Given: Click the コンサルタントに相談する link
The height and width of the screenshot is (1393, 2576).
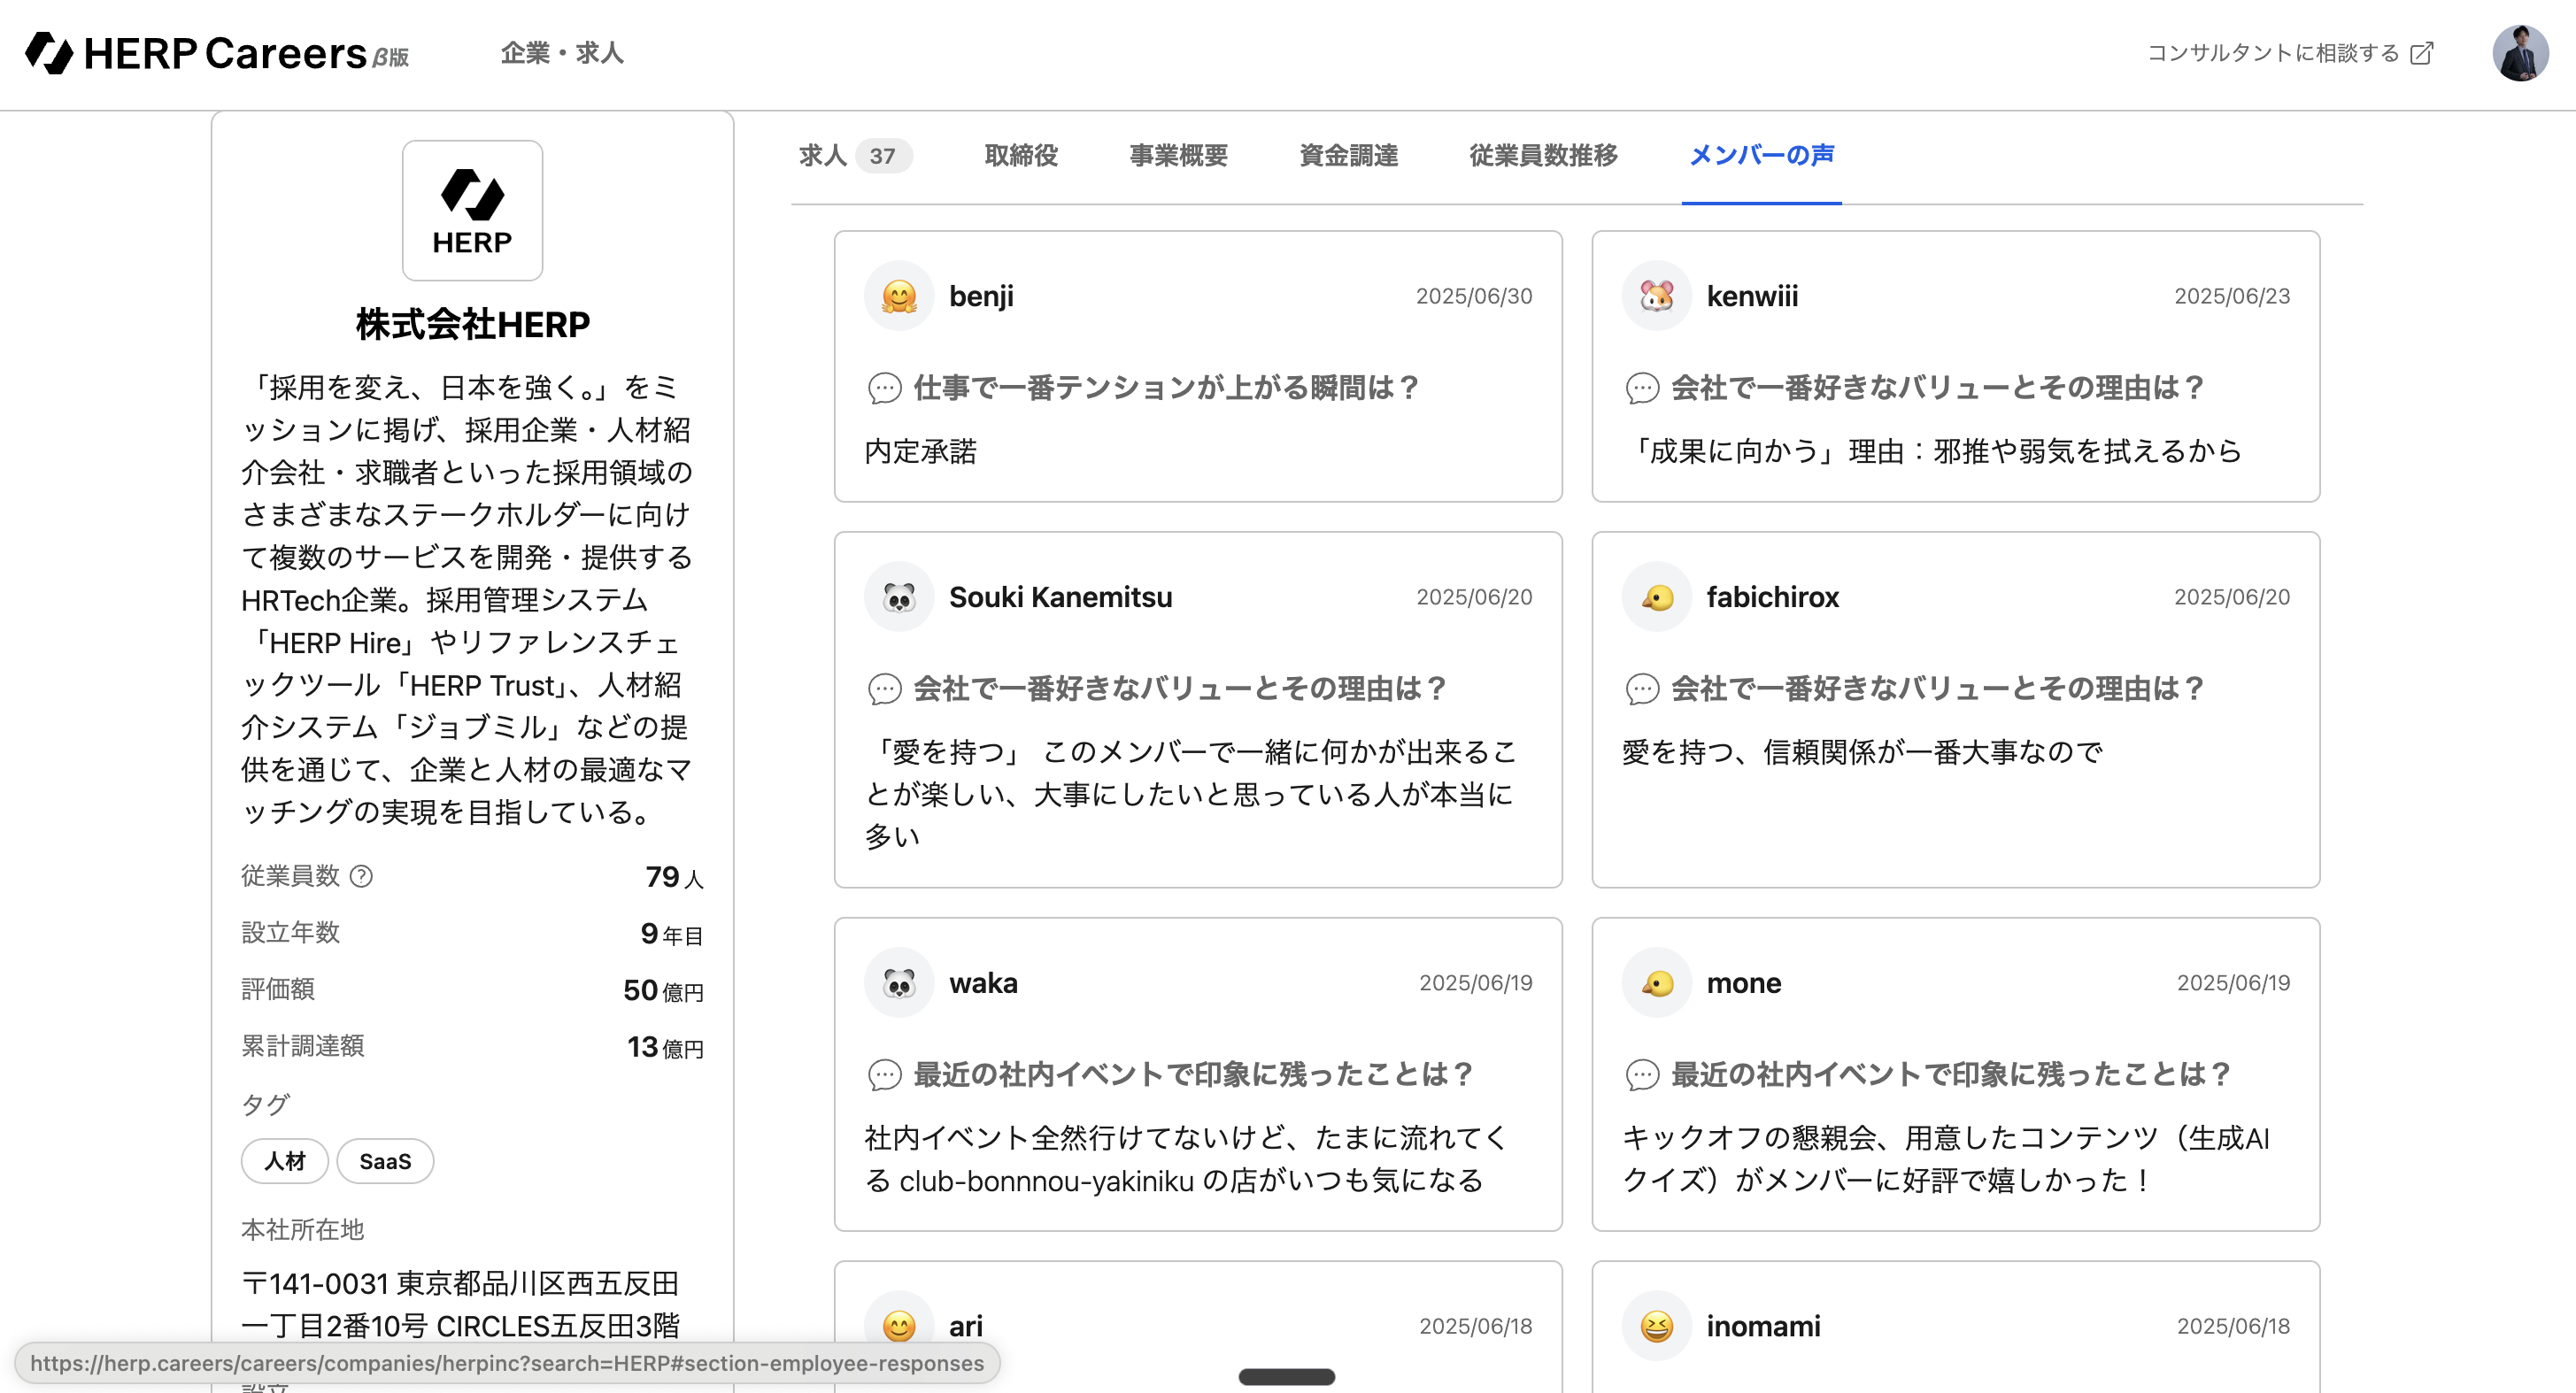Looking at the screenshot, I should click(x=2272, y=53).
